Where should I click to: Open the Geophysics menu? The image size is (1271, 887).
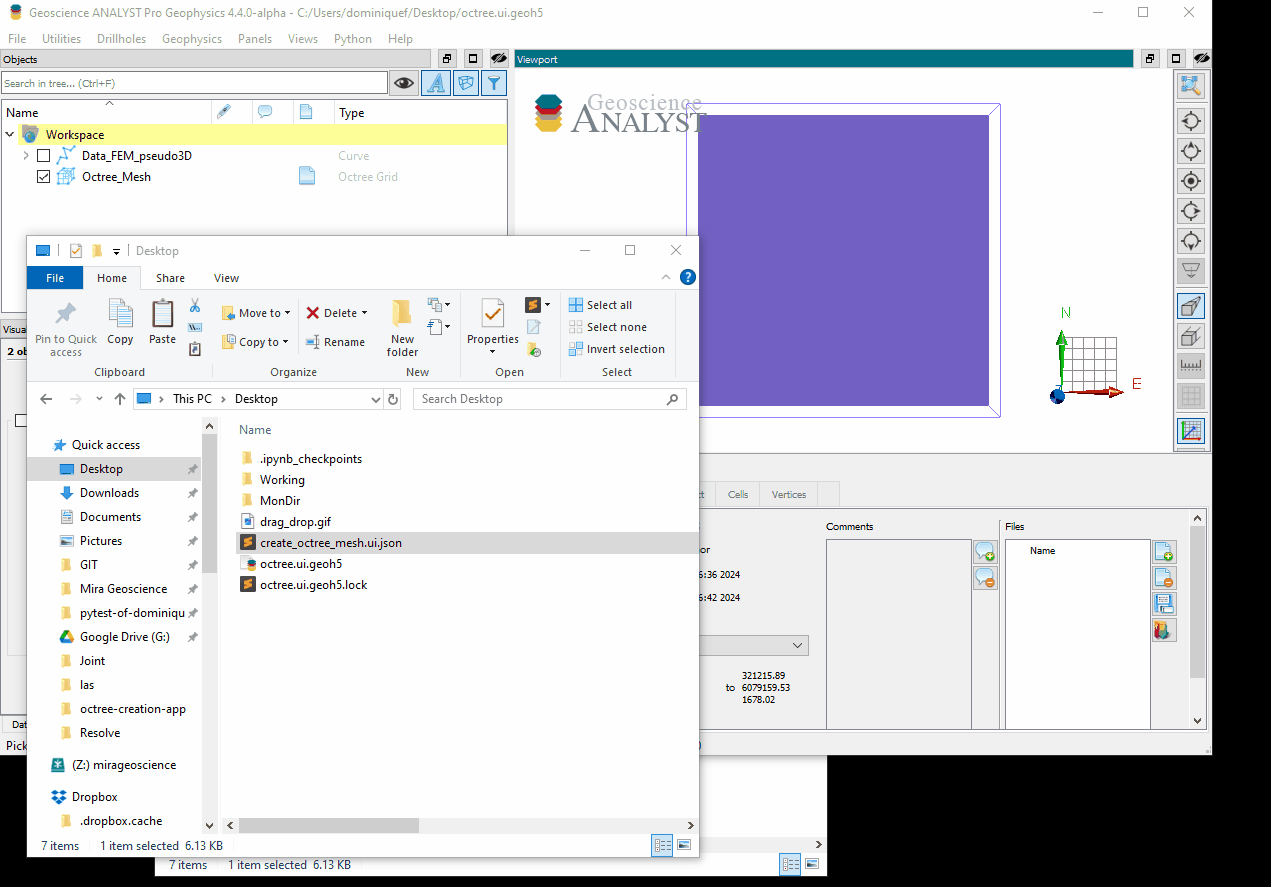click(191, 39)
